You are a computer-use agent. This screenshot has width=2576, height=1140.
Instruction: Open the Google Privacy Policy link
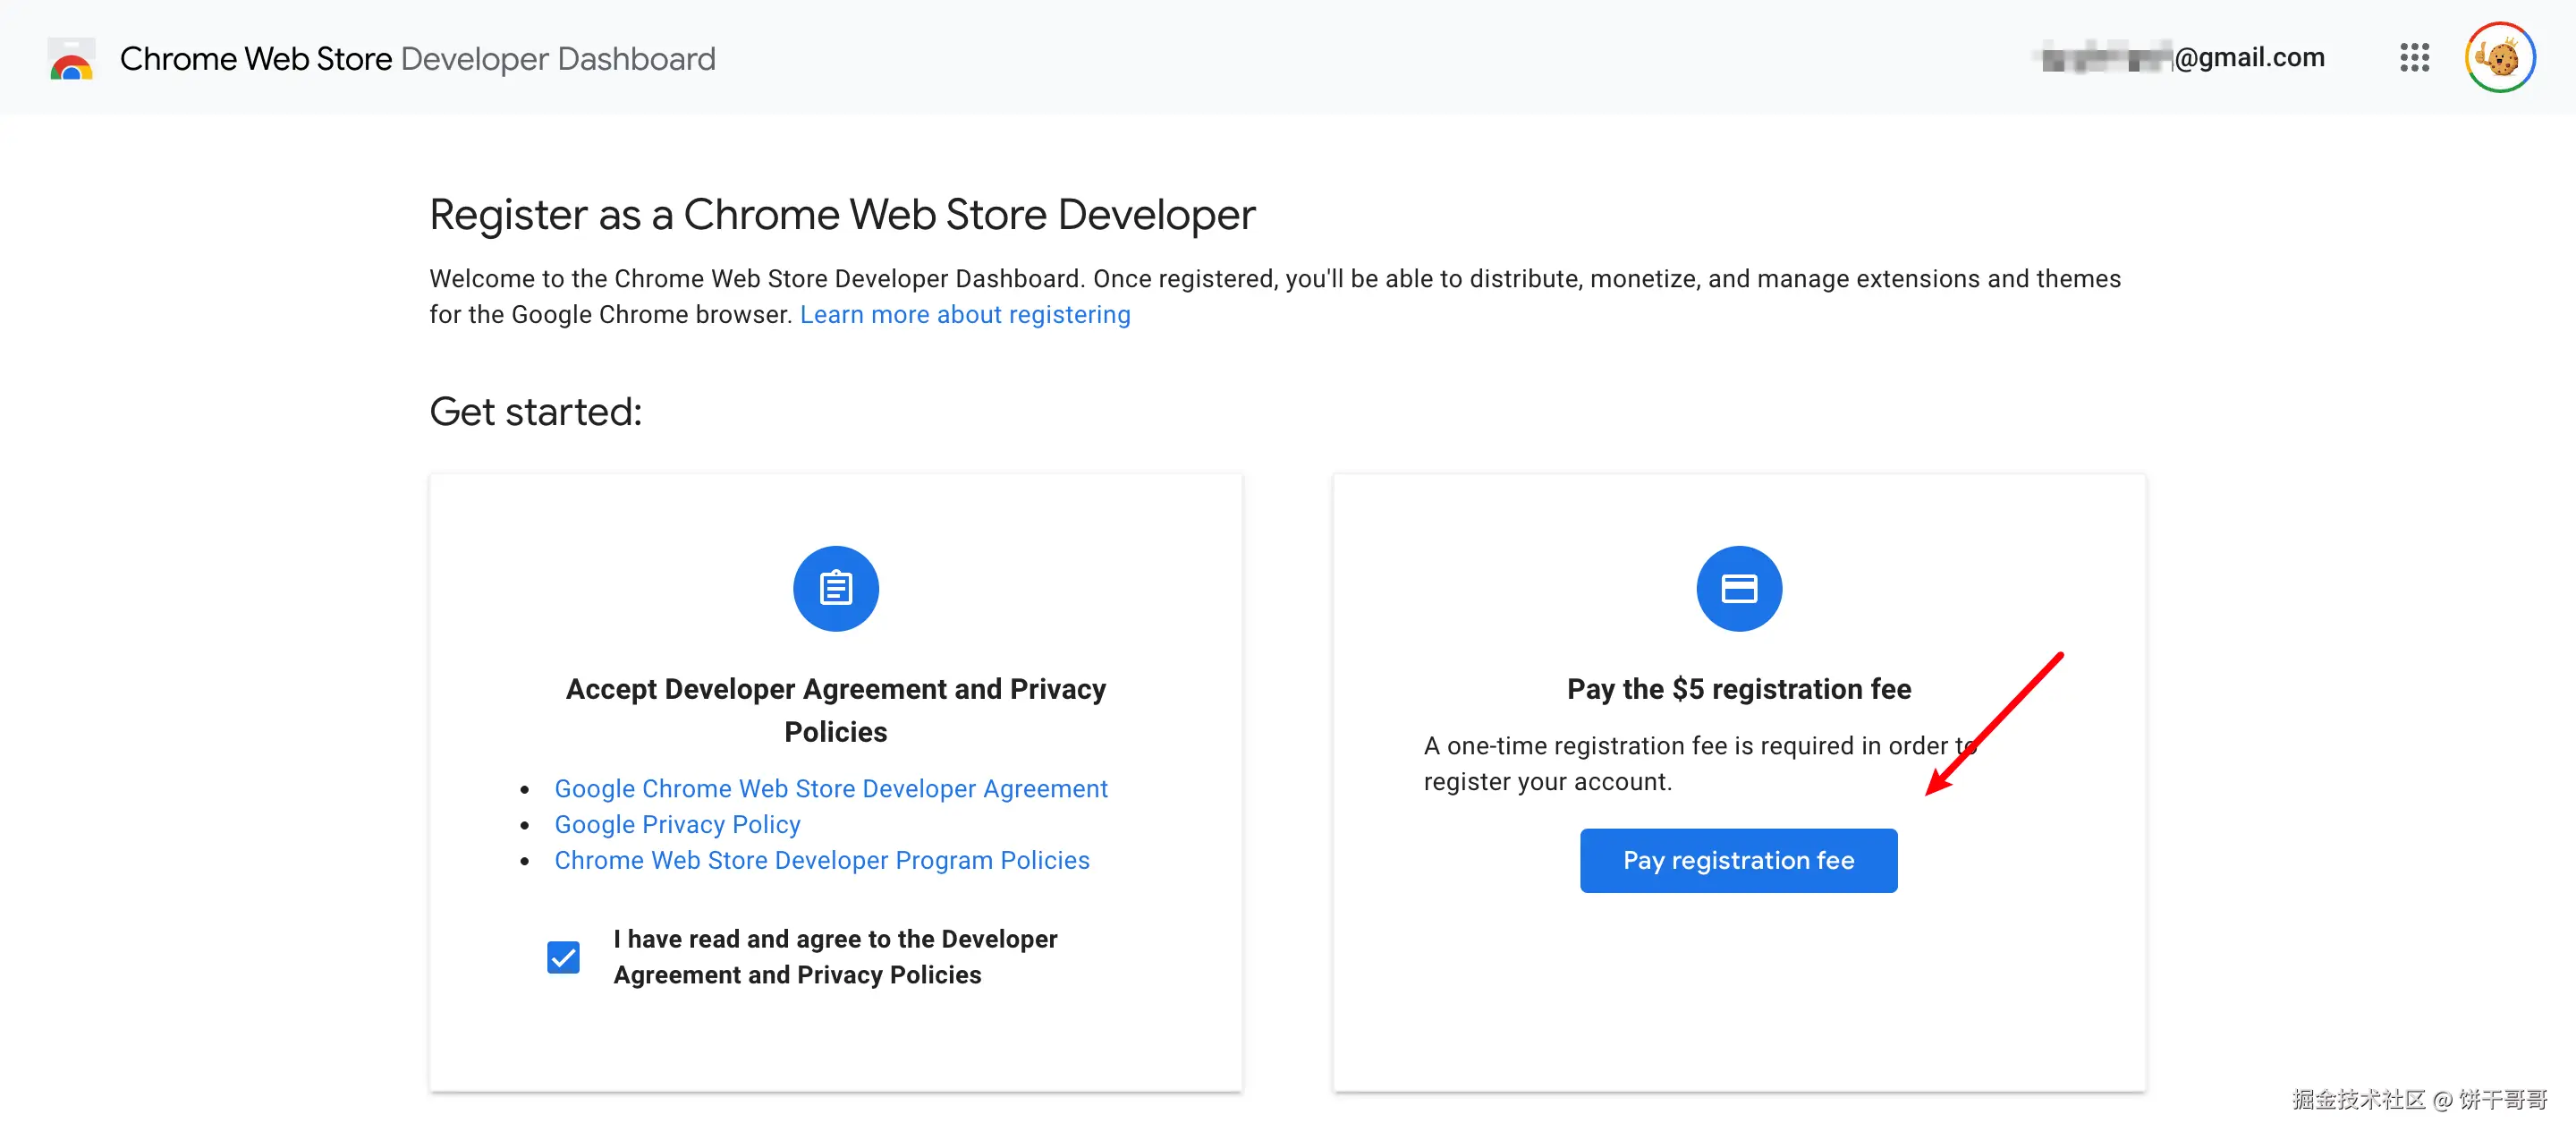(x=677, y=825)
